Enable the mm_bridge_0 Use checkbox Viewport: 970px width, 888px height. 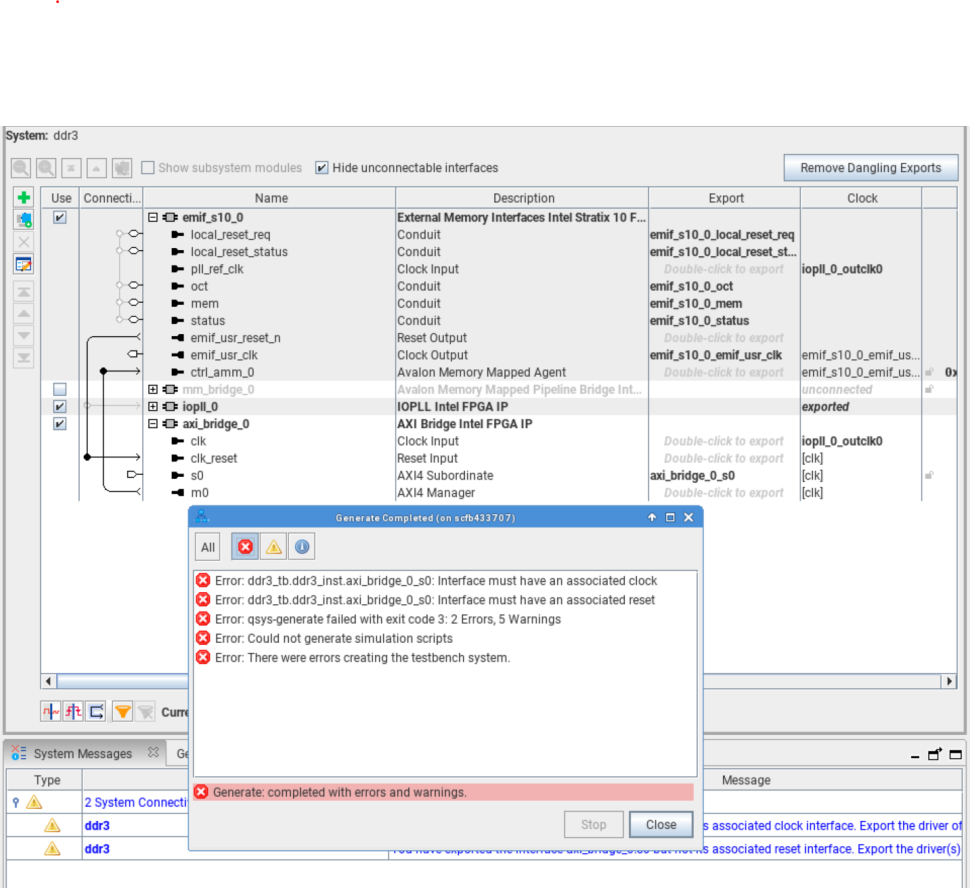point(60,389)
